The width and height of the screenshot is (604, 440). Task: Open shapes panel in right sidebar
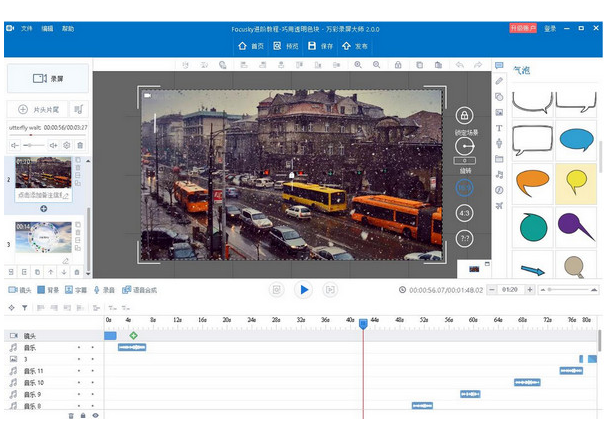(x=499, y=97)
